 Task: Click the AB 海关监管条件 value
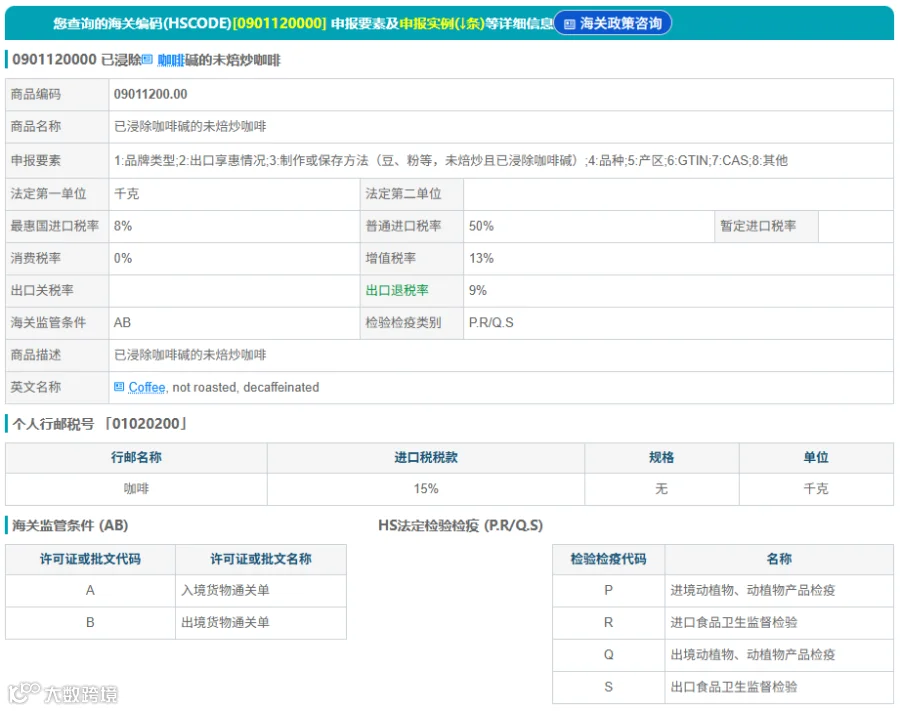click(x=122, y=323)
